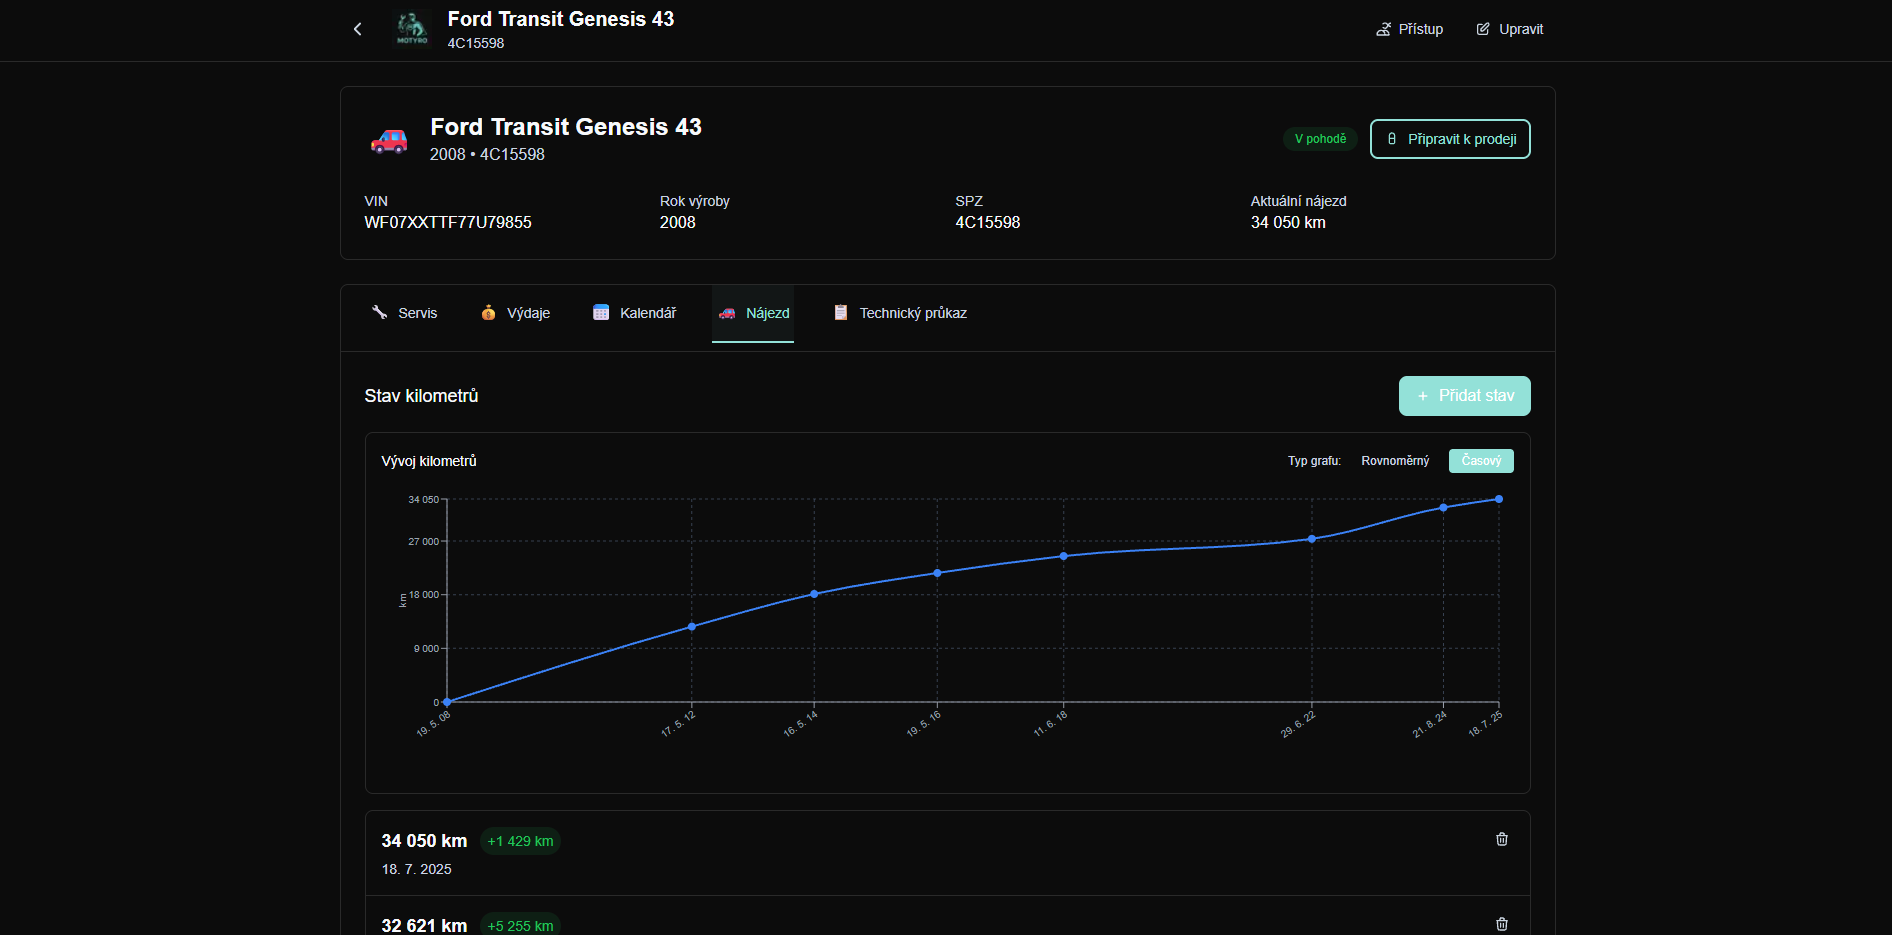The height and width of the screenshot is (935, 1892).
Task: Click Připravit k prodeji button
Action: [1450, 139]
